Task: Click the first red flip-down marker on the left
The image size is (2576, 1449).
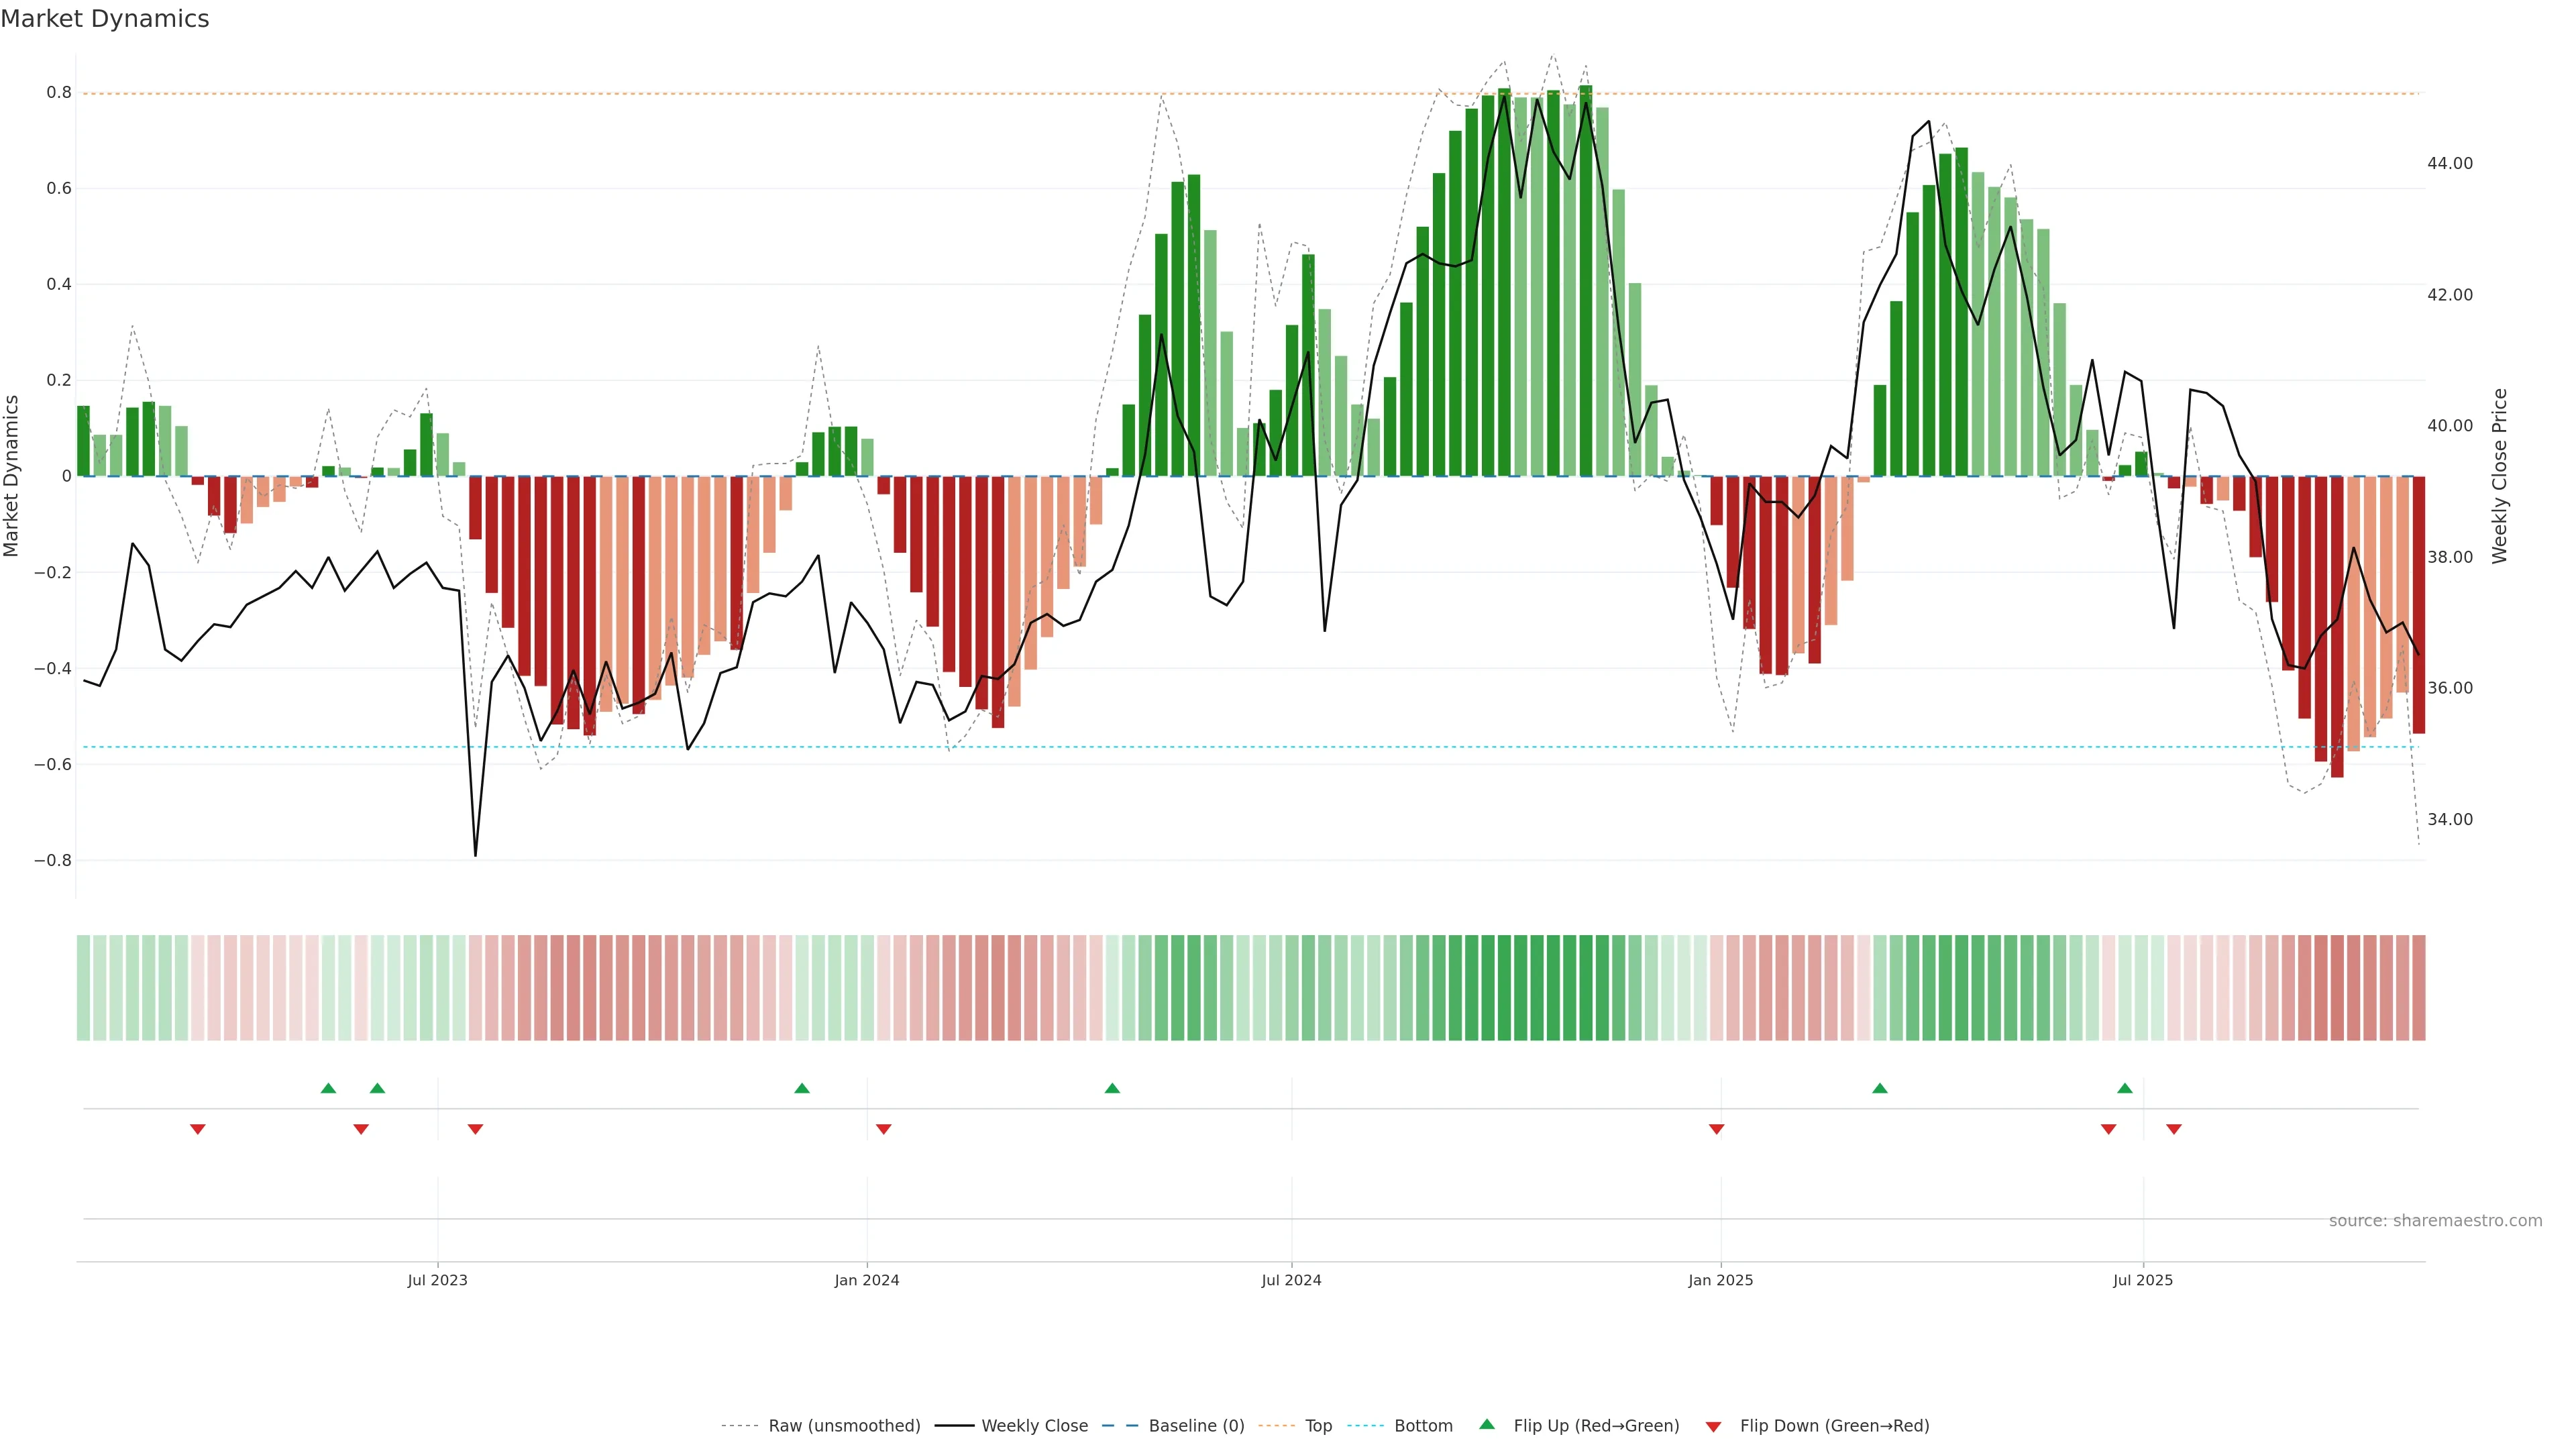Action: pos(198,1129)
